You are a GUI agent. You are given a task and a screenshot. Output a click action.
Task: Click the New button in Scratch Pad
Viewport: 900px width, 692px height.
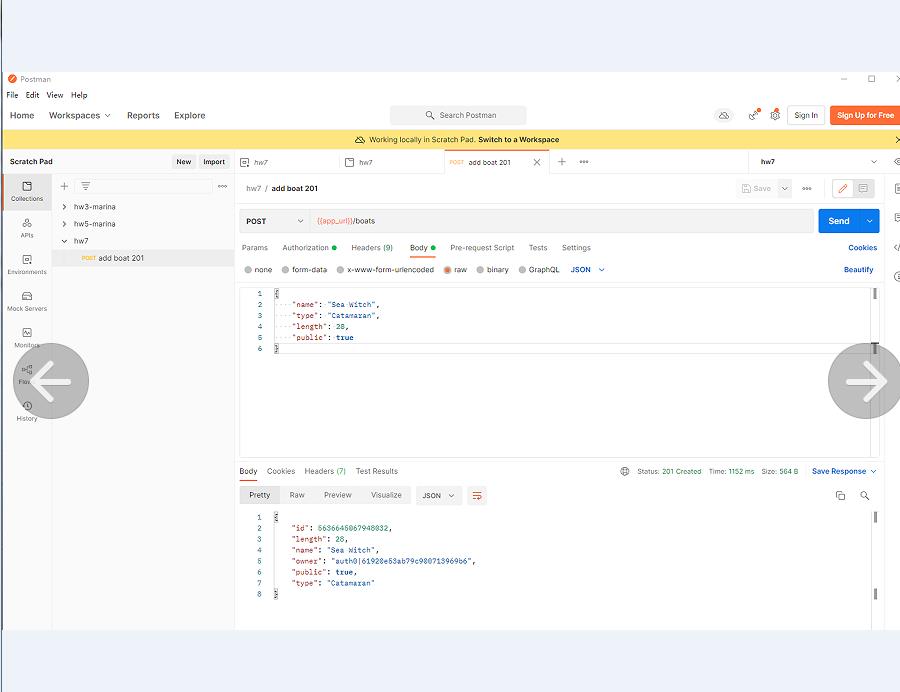point(184,162)
